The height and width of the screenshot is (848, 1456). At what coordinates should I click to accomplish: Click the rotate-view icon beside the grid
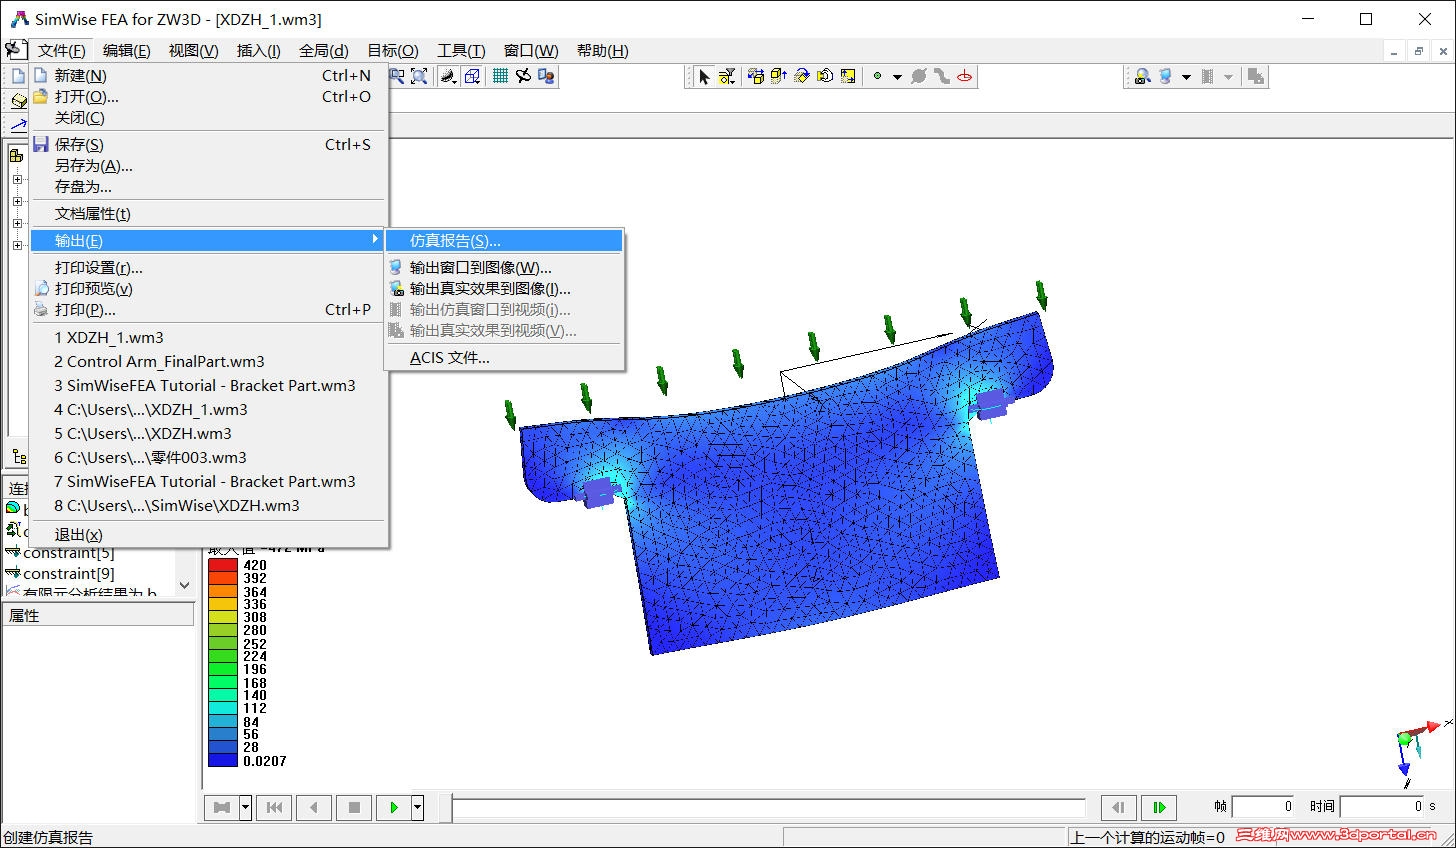click(523, 76)
